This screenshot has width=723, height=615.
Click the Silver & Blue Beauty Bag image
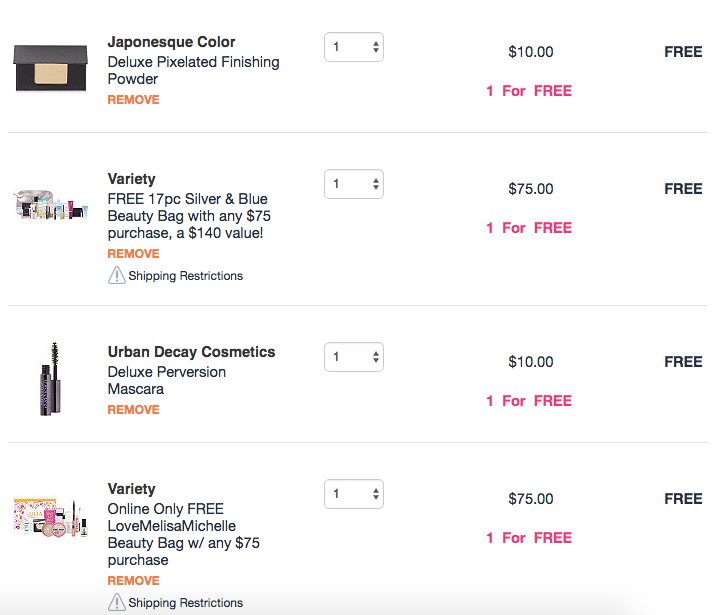pos(50,204)
